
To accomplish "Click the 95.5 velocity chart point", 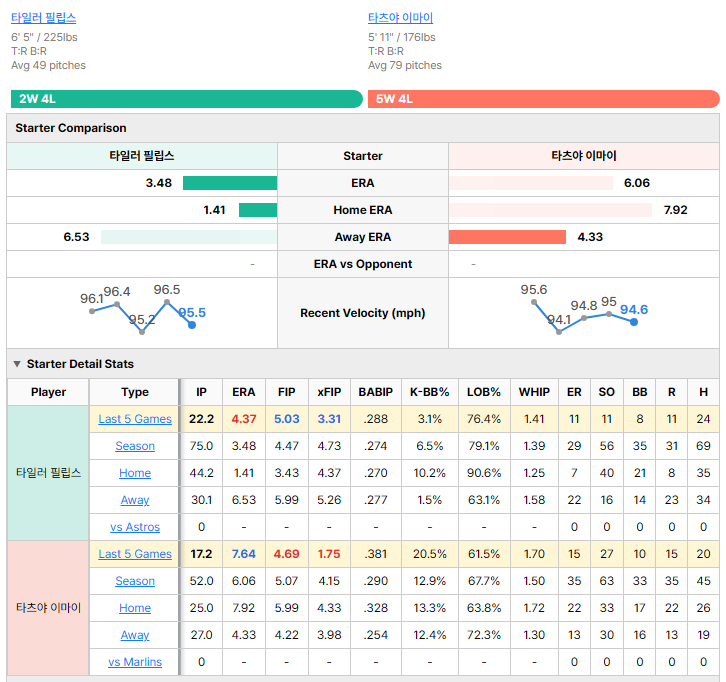I will (x=192, y=325).
